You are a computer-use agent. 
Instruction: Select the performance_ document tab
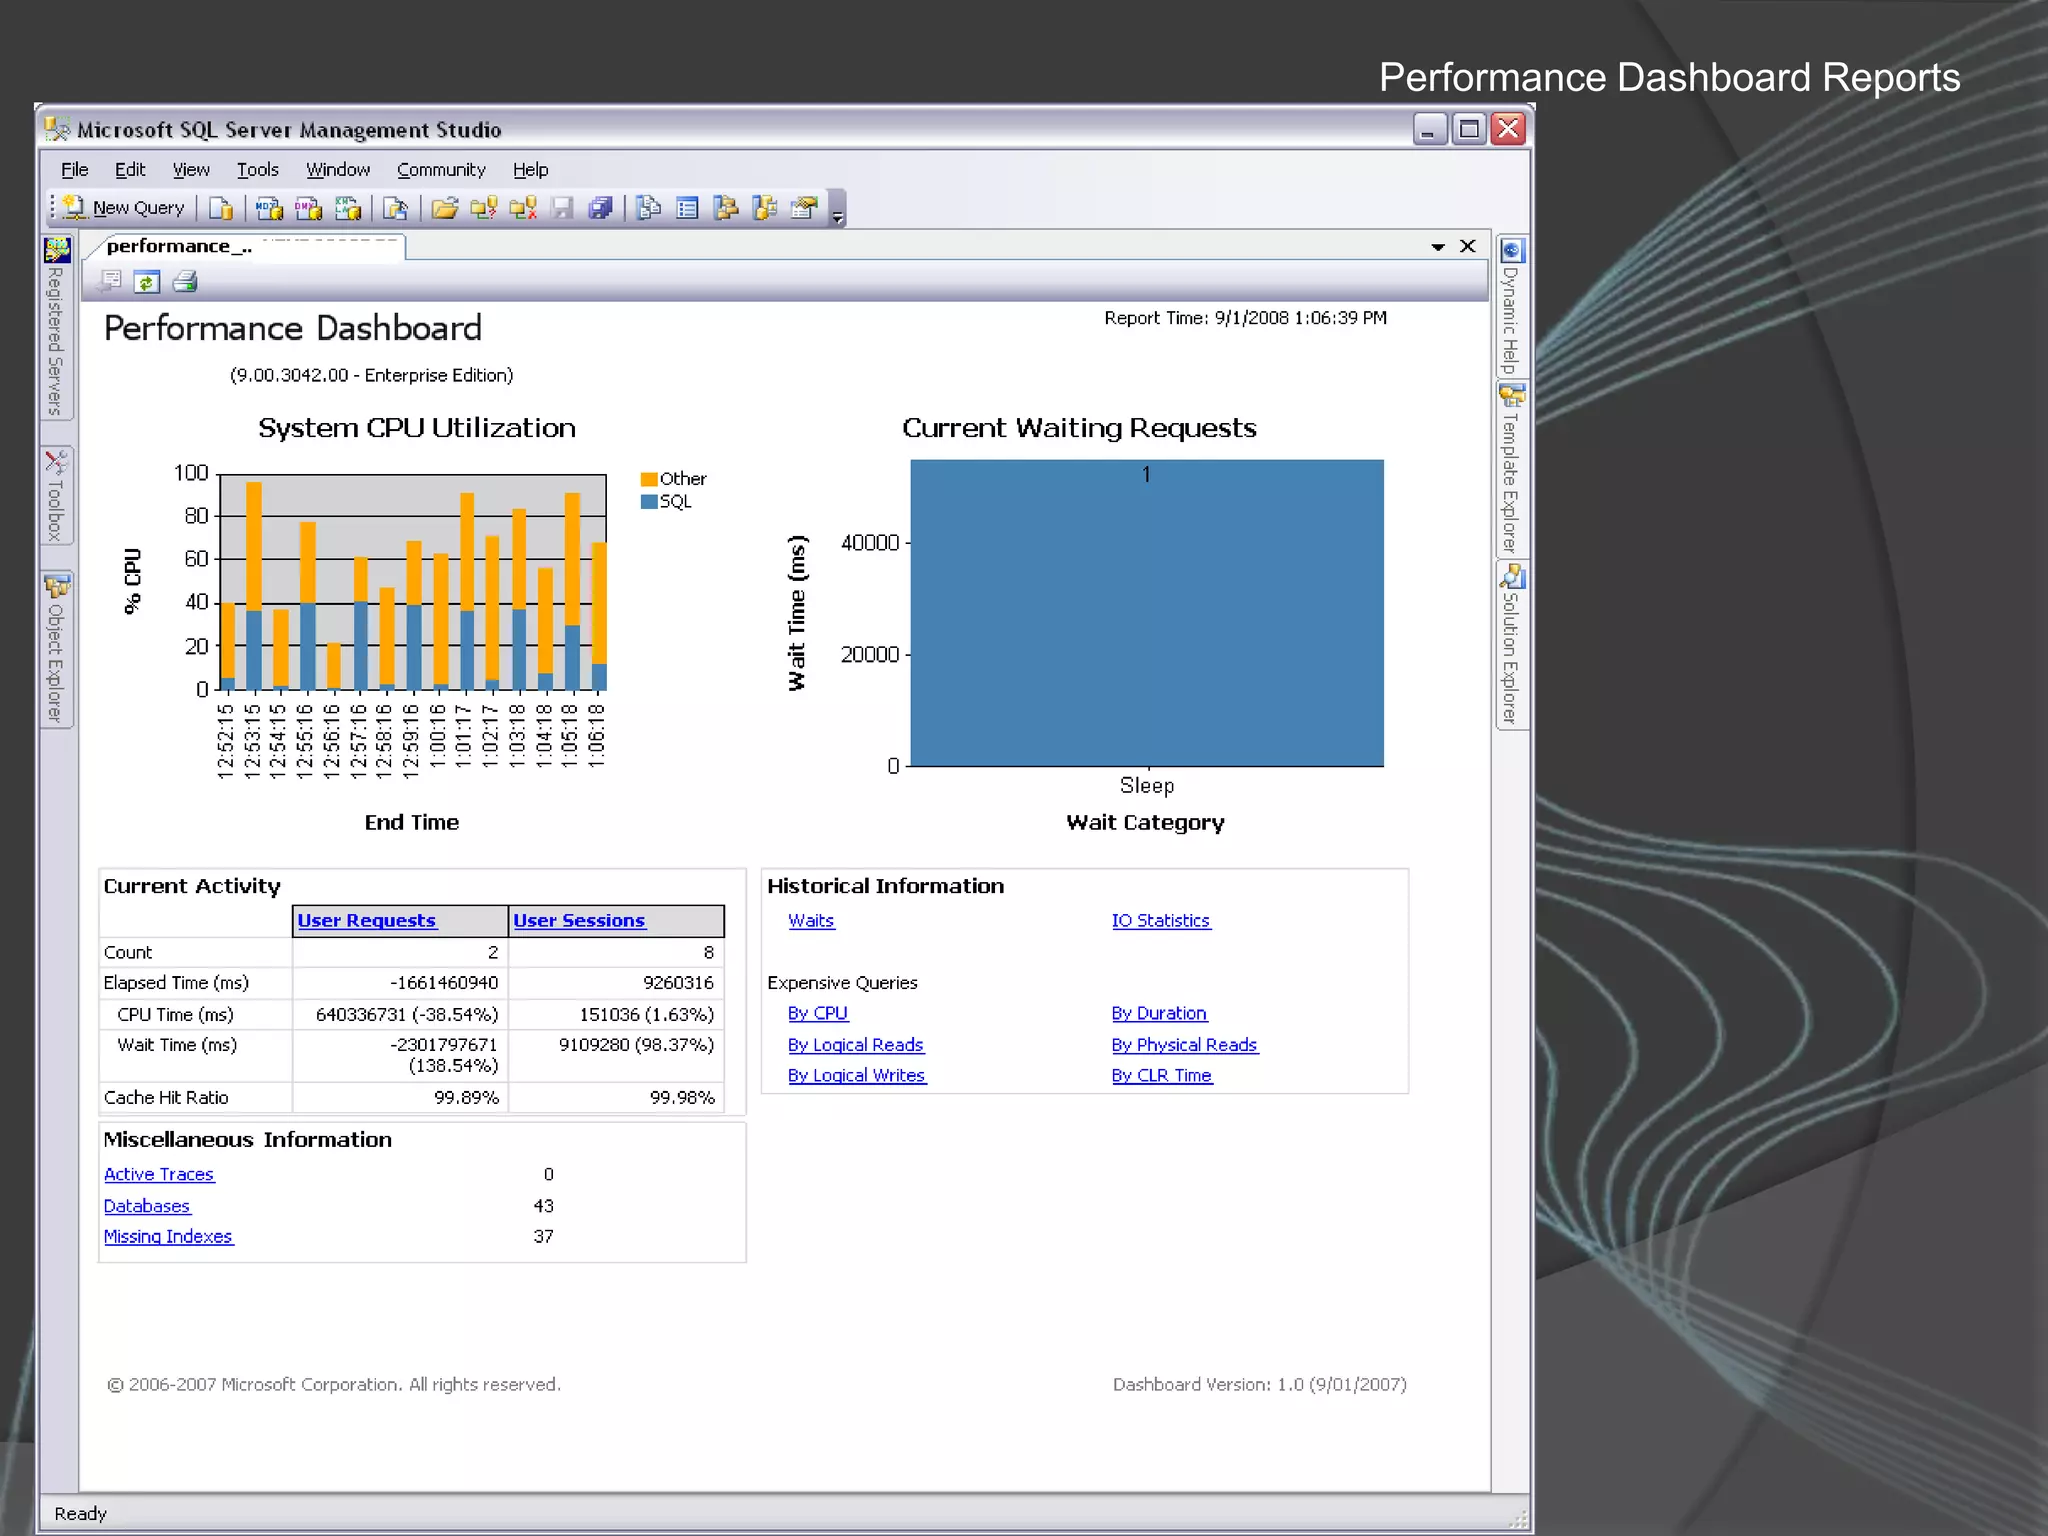(245, 247)
